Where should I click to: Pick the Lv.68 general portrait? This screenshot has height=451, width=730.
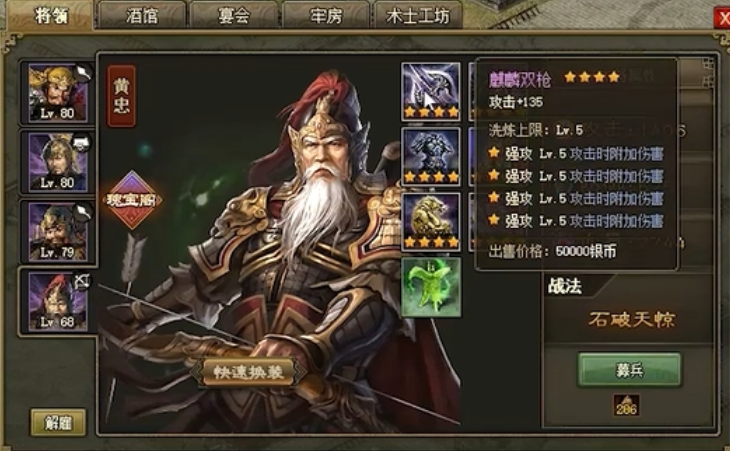point(58,301)
